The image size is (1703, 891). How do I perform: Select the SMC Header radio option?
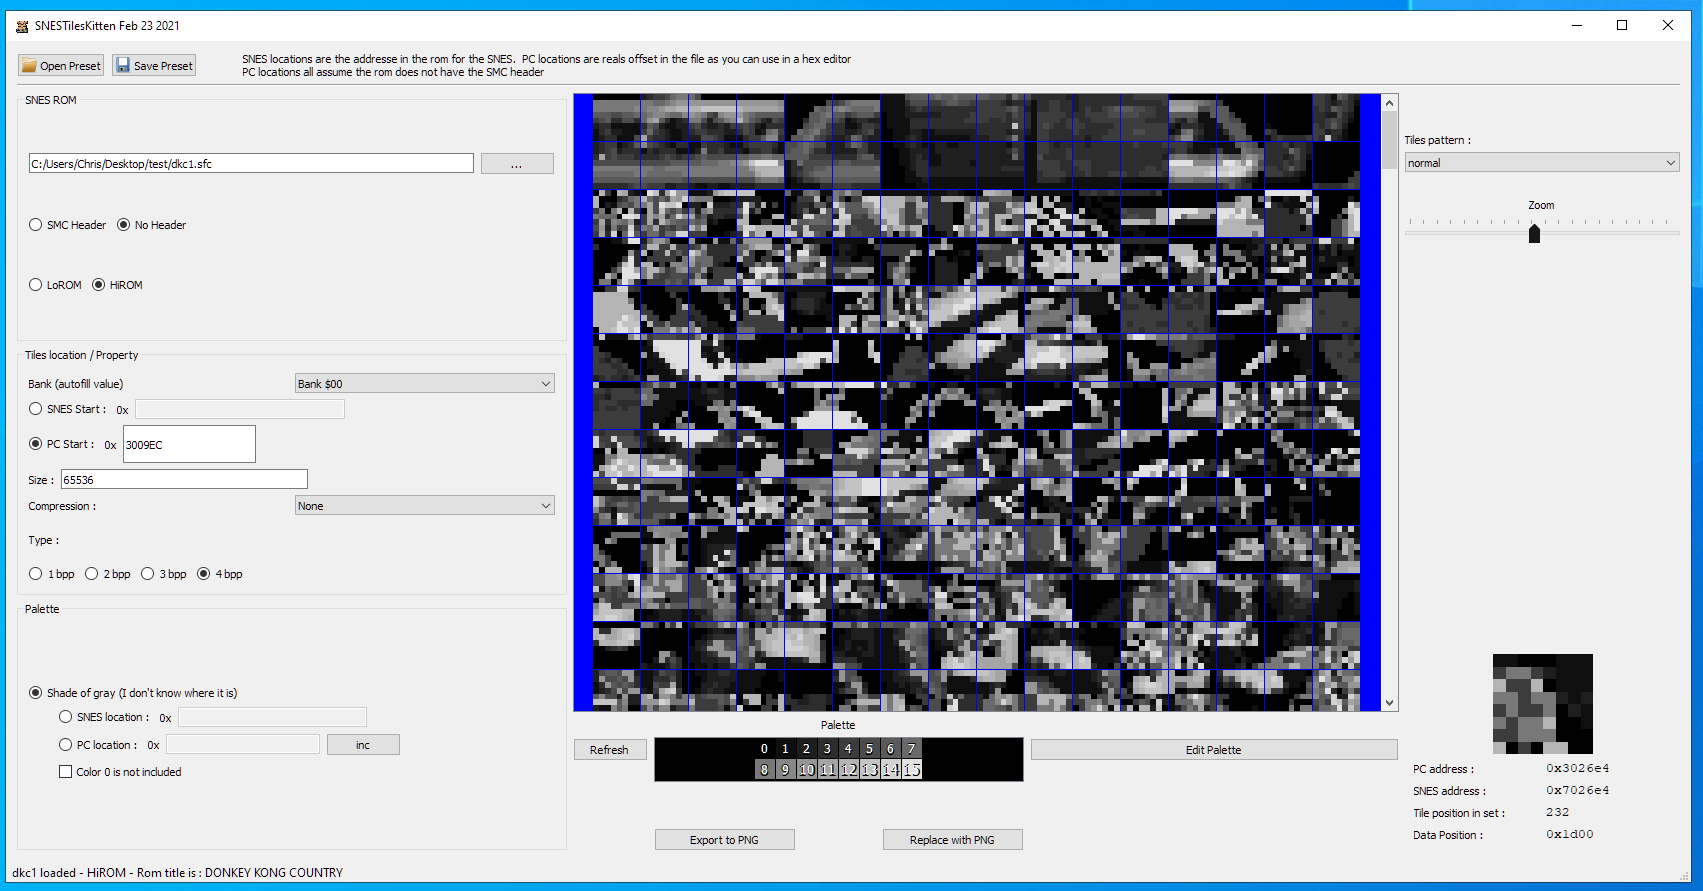pos(36,225)
